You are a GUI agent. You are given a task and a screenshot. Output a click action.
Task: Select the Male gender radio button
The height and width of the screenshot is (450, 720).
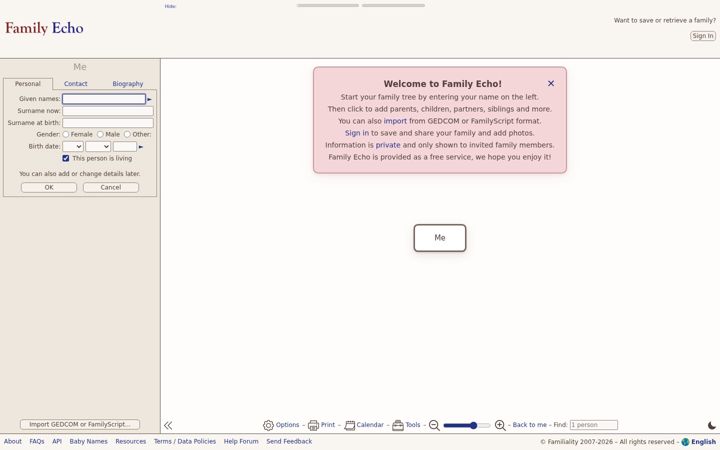click(100, 135)
